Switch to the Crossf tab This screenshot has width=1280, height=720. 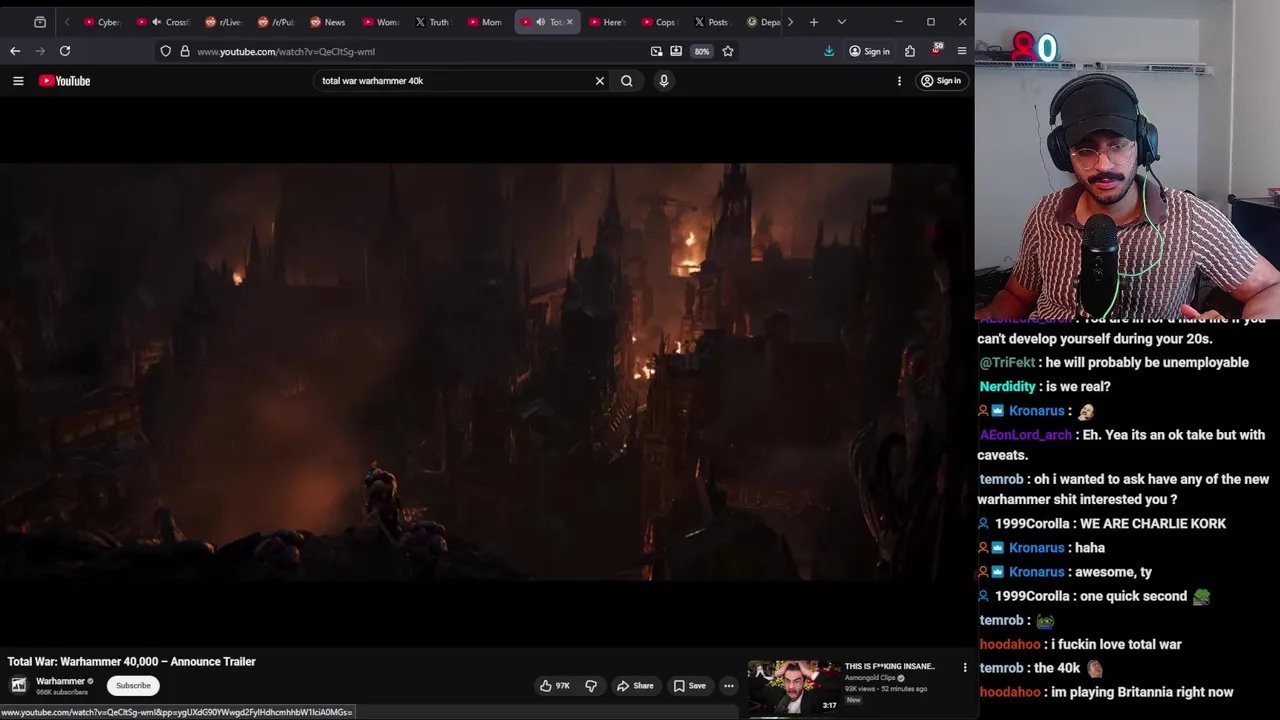[165, 22]
